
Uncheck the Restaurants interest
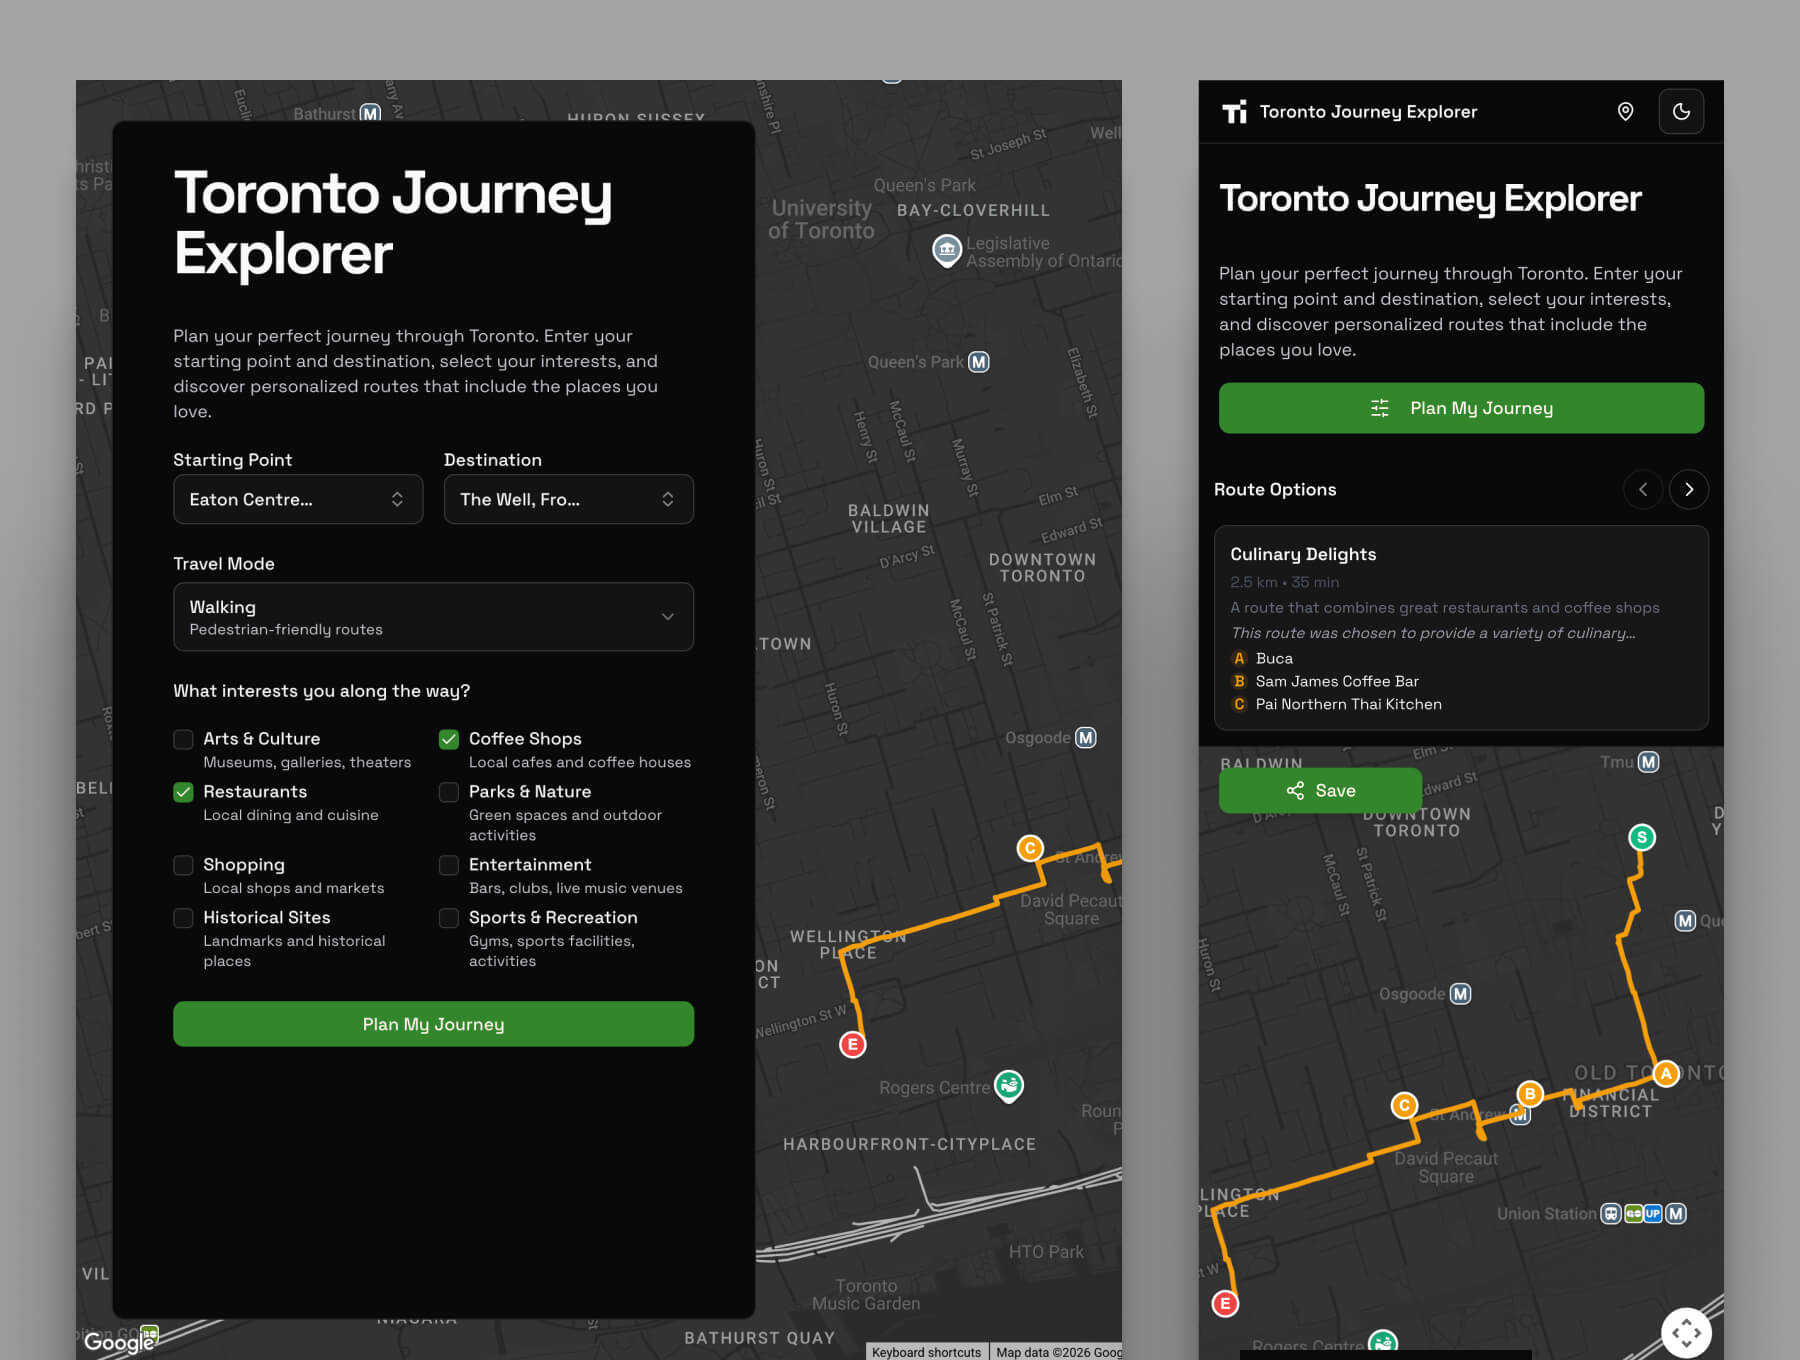pos(183,792)
